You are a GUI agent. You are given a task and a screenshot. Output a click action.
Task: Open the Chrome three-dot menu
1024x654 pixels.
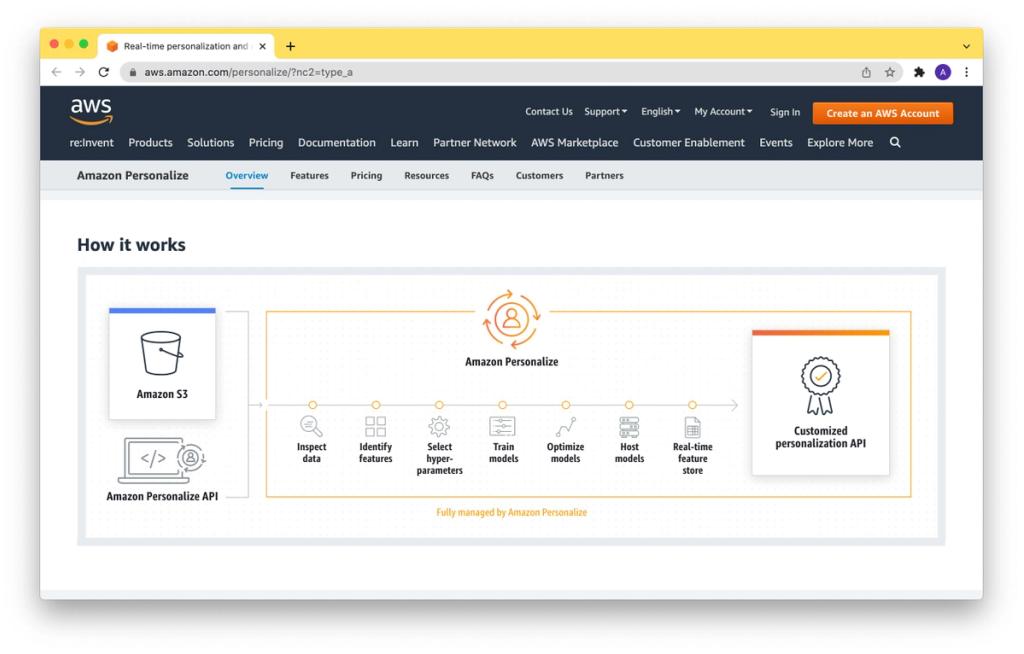pyautogui.click(x=967, y=72)
